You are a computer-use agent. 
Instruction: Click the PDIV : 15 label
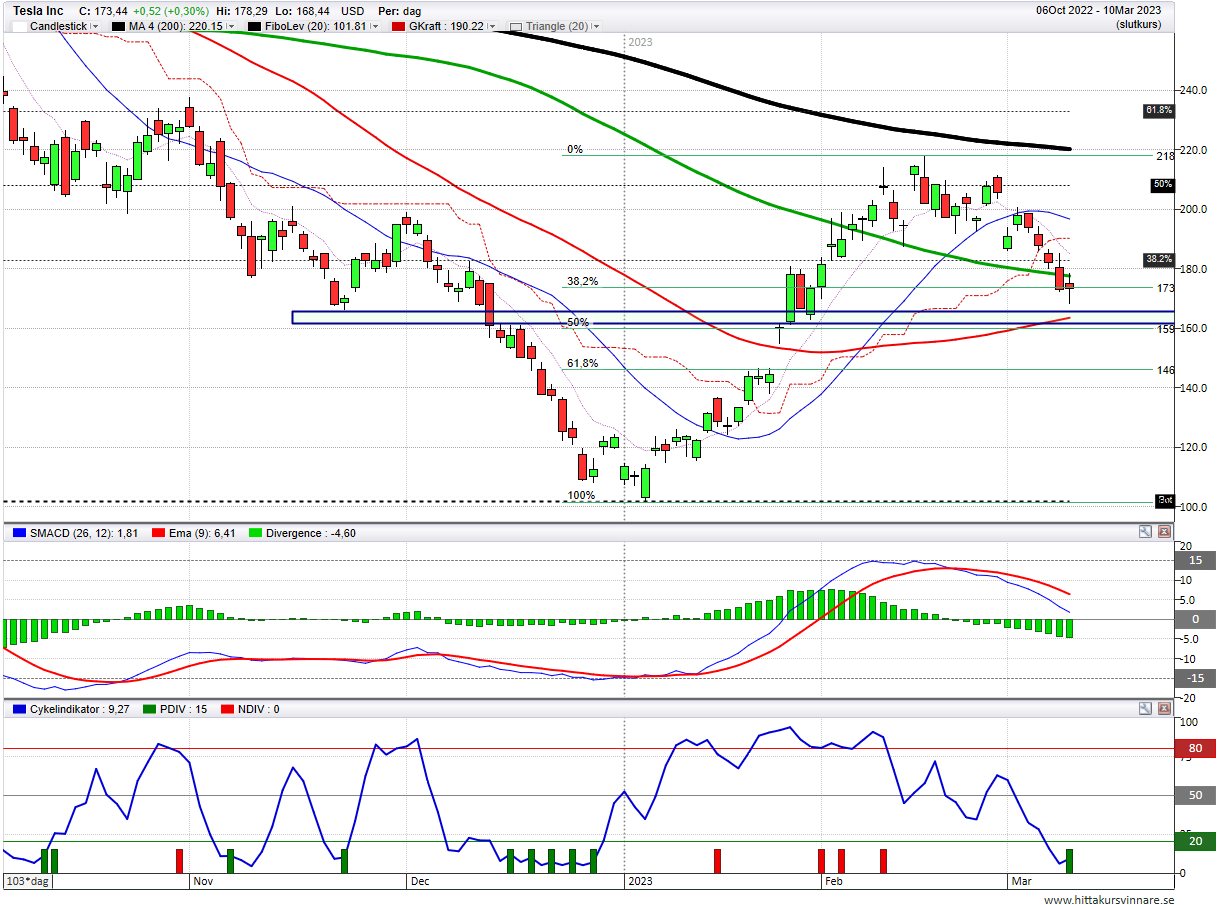point(184,709)
